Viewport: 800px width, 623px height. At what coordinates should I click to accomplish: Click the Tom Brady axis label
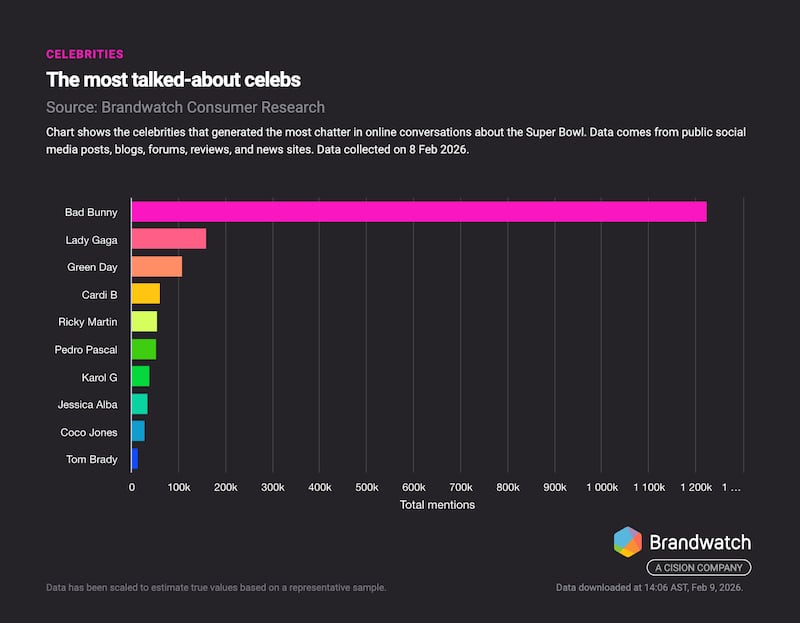(91, 460)
